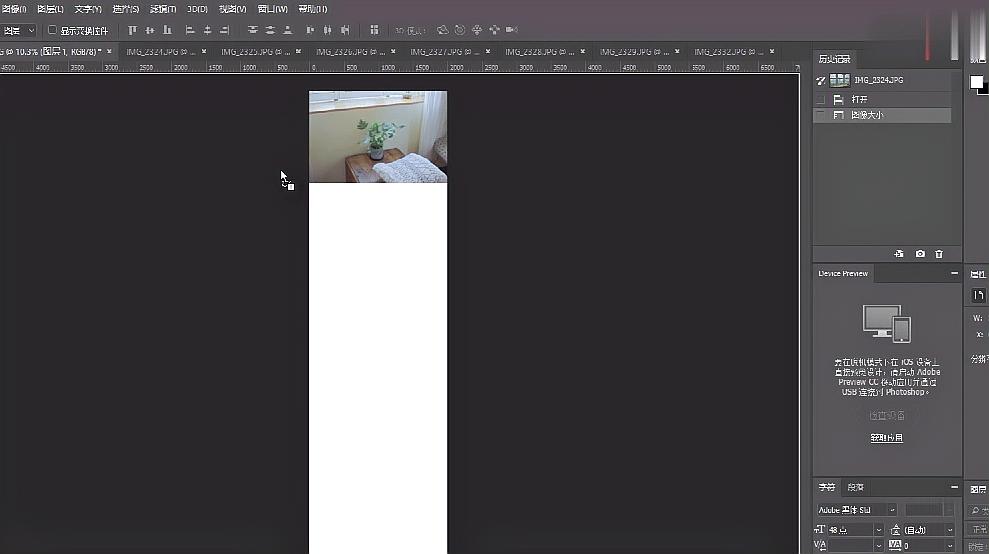Set history brush source box for 打开 state

[x=821, y=100]
